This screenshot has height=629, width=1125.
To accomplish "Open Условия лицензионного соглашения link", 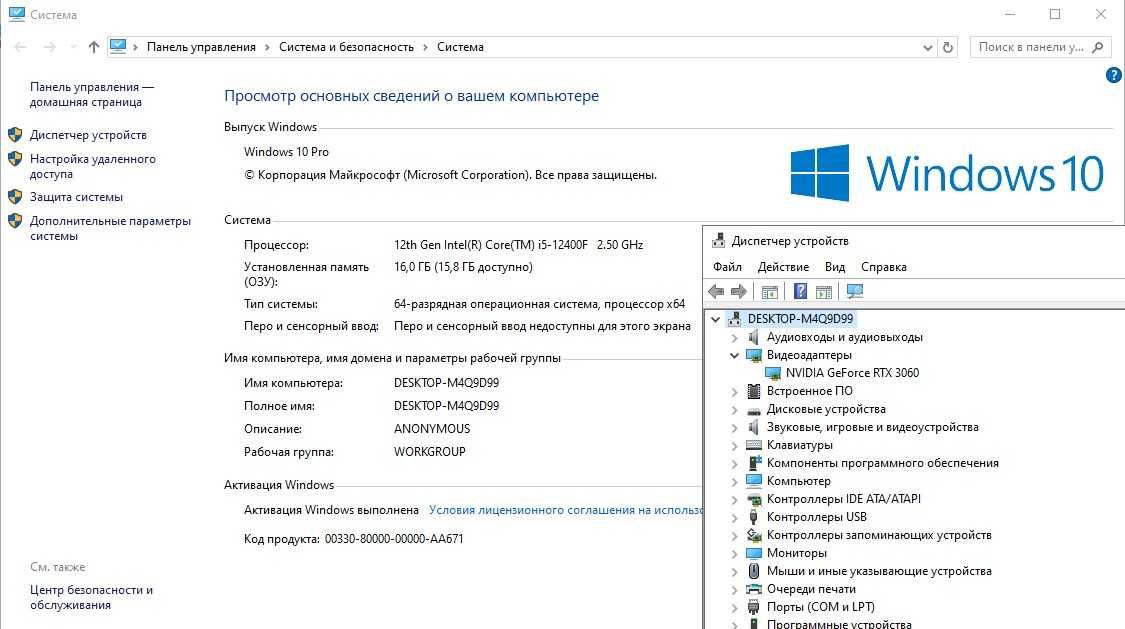I will [x=565, y=510].
